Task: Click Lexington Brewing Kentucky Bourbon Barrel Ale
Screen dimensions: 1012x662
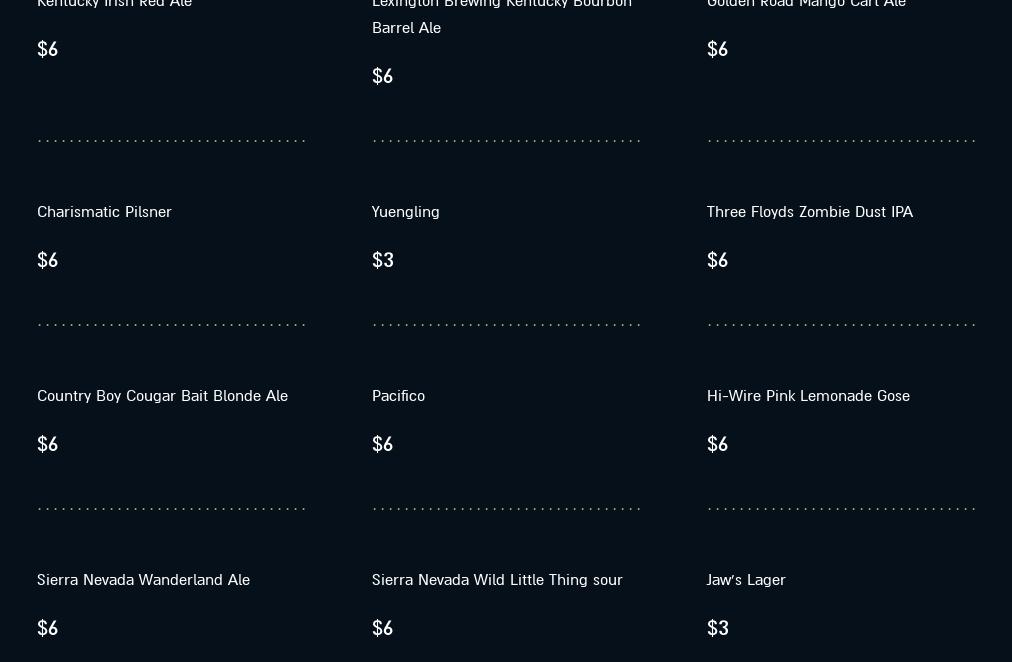Action: [501, 16]
